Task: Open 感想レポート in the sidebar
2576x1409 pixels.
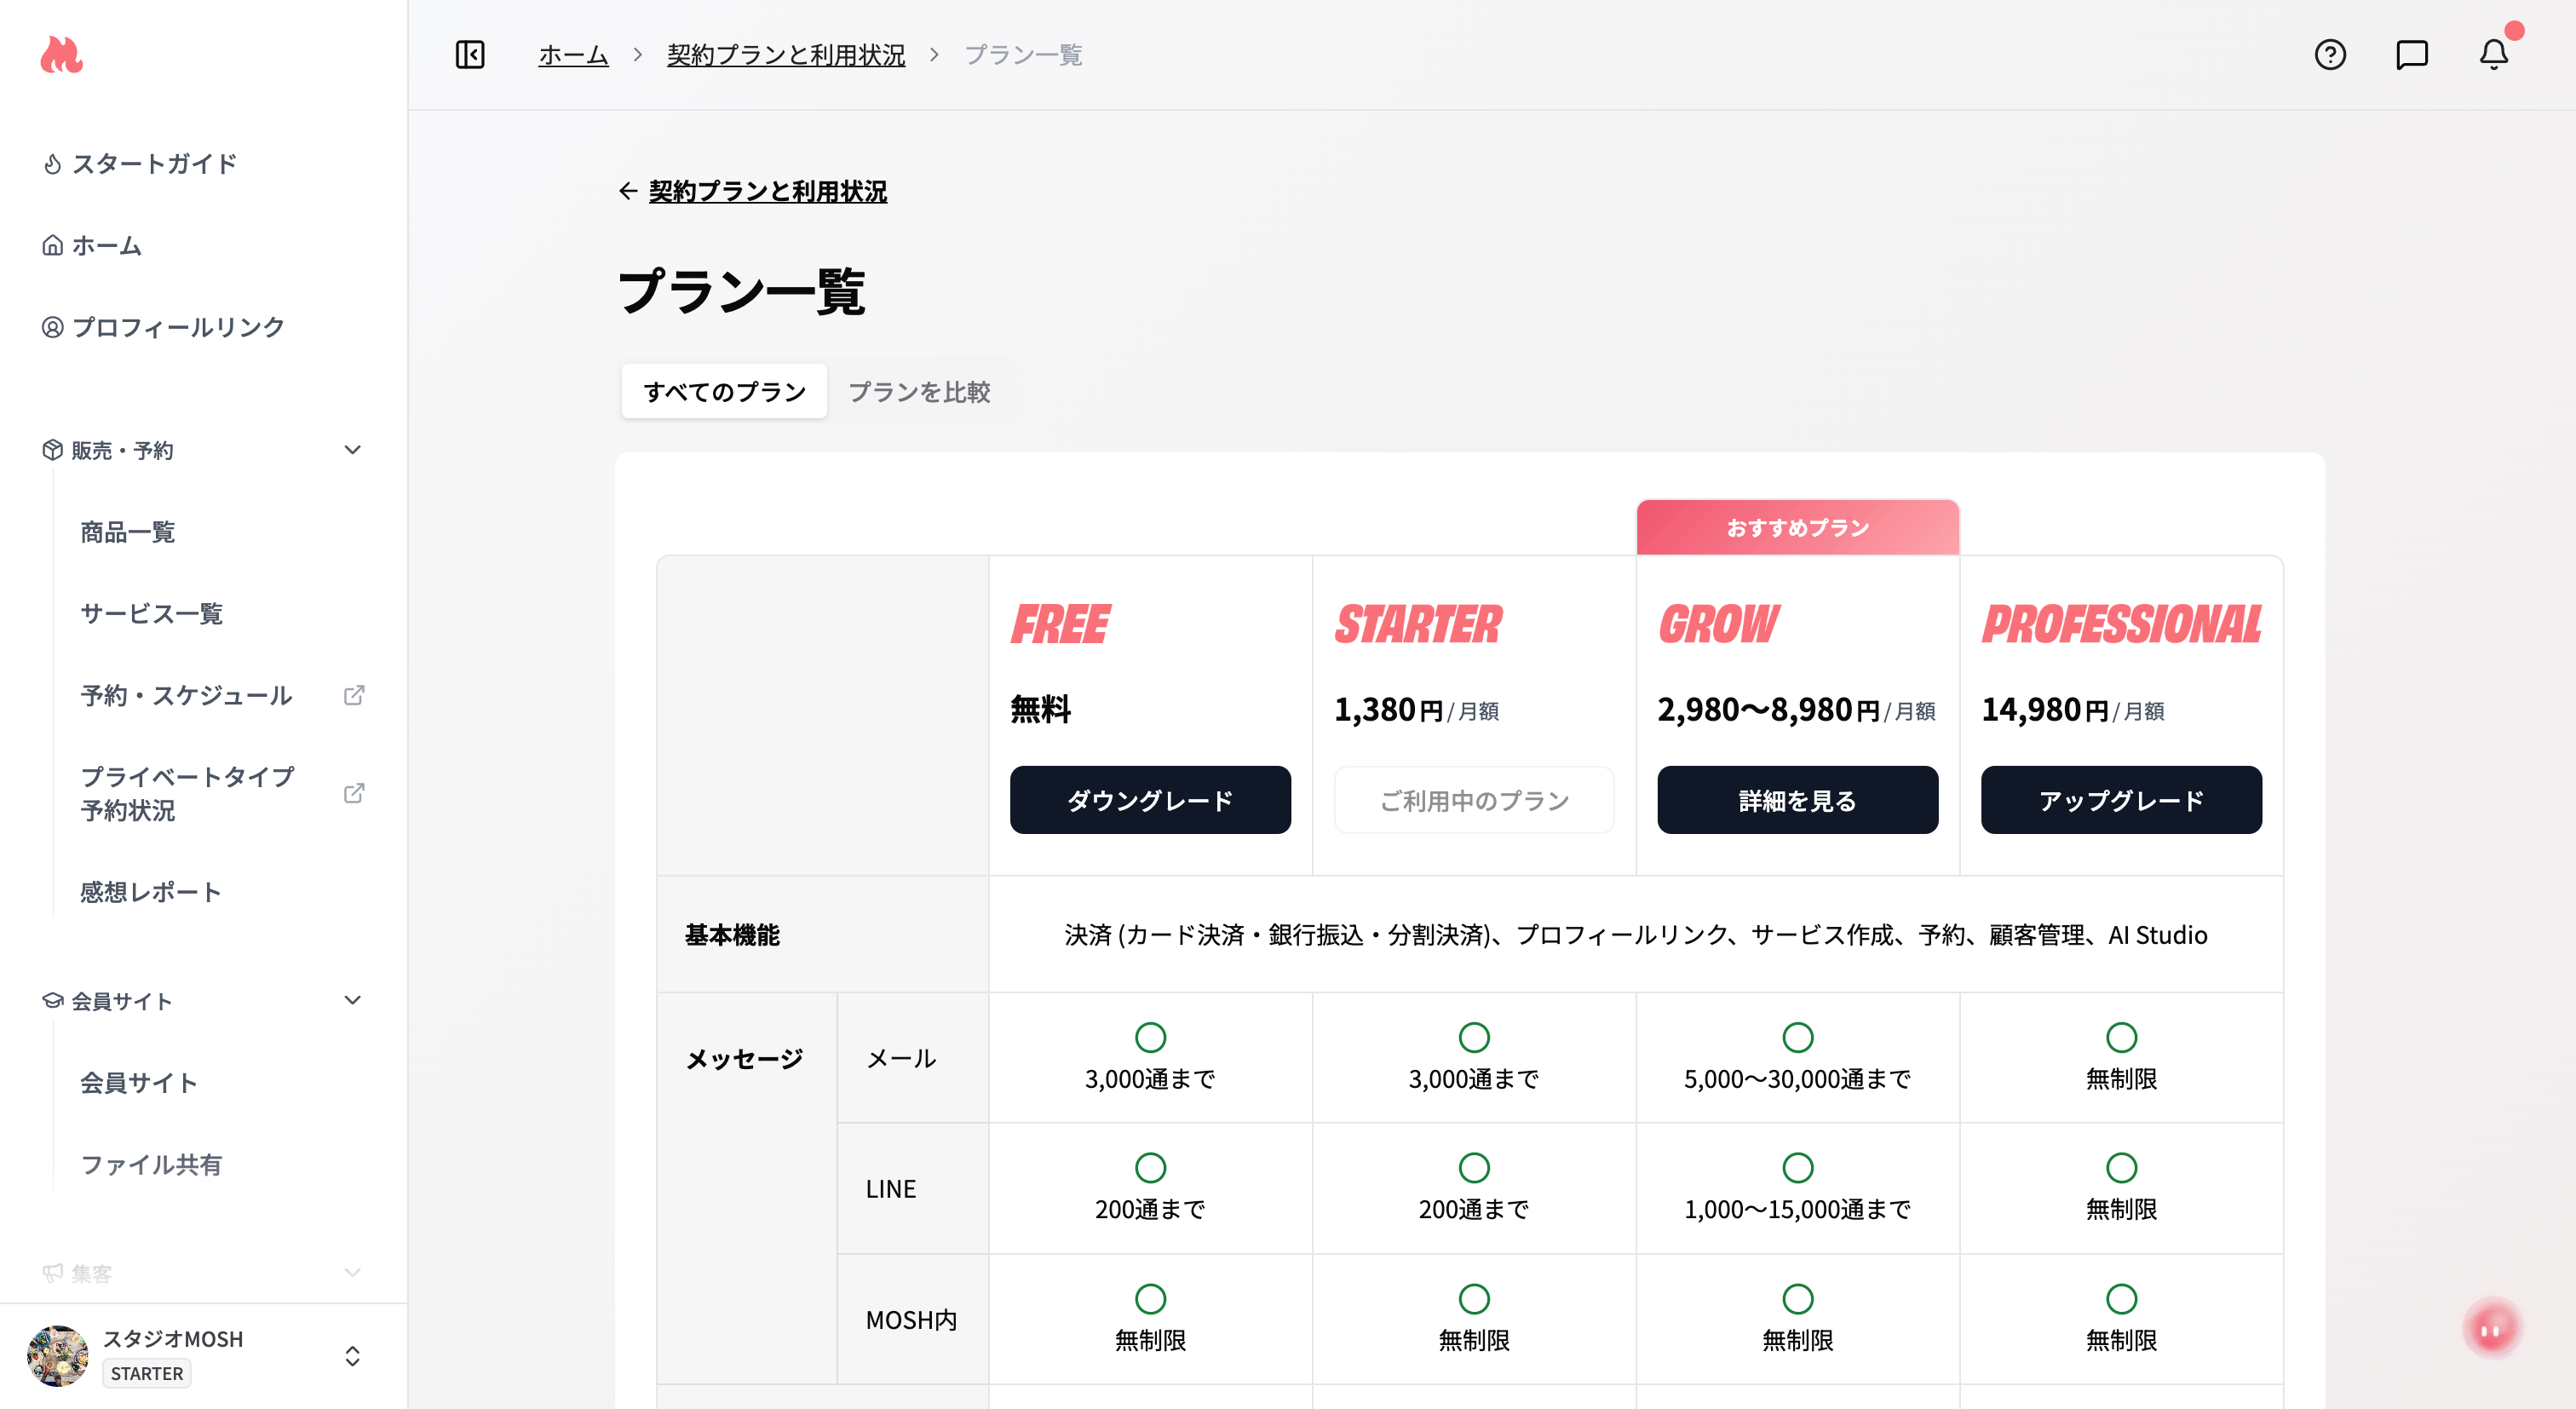Action: point(151,892)
